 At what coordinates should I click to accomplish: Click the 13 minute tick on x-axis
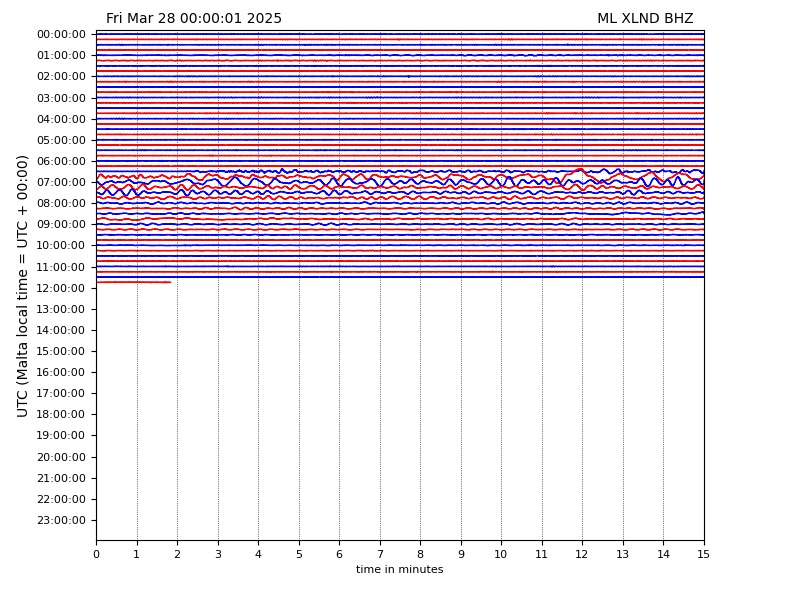623,554
